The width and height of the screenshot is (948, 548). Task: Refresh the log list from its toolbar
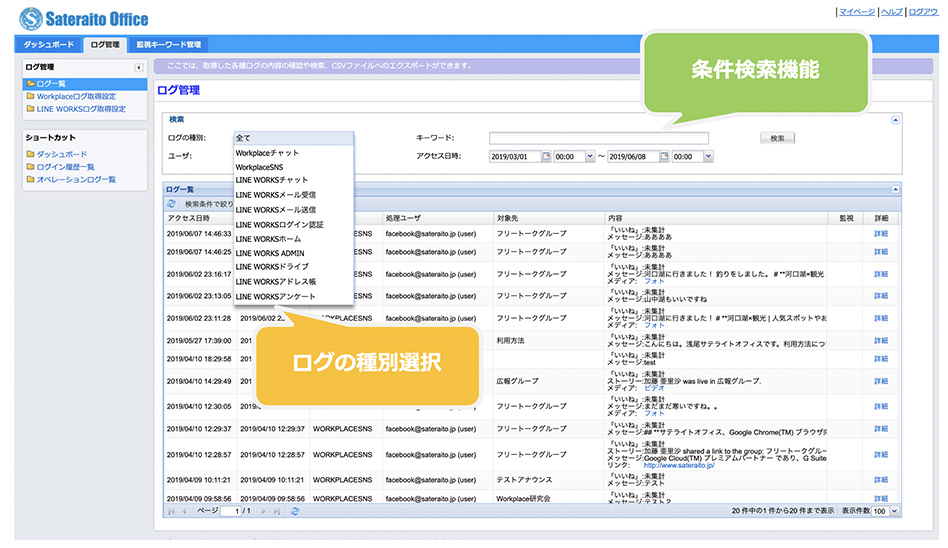coord(172,204)
